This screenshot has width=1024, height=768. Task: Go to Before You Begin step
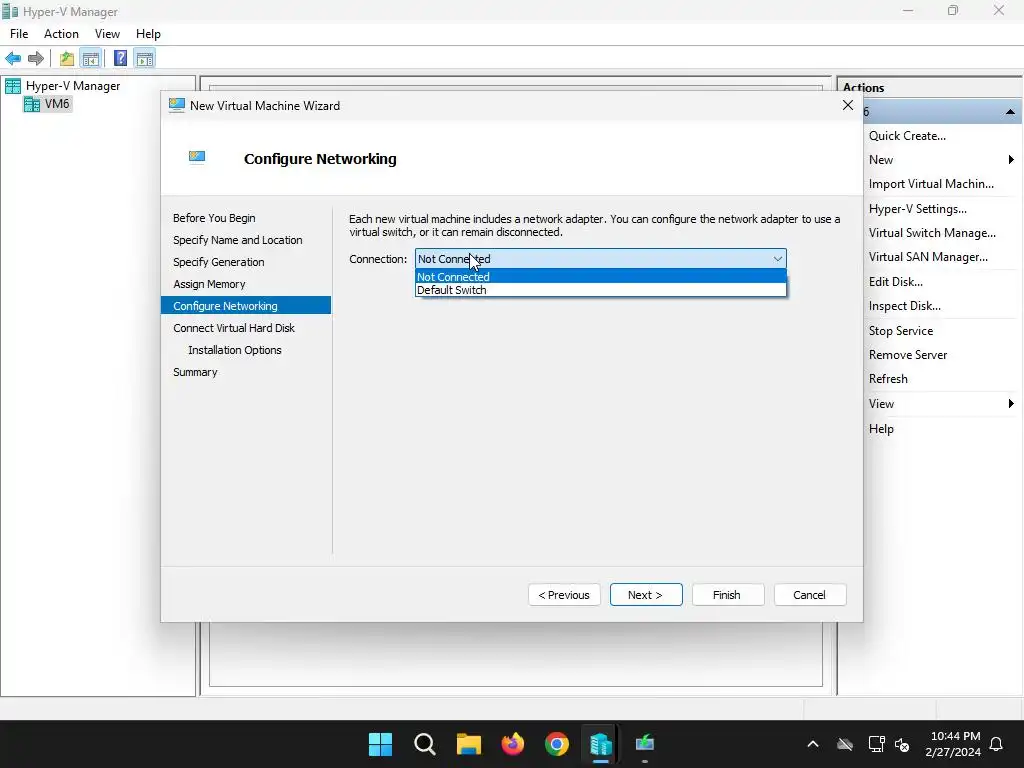214,218
